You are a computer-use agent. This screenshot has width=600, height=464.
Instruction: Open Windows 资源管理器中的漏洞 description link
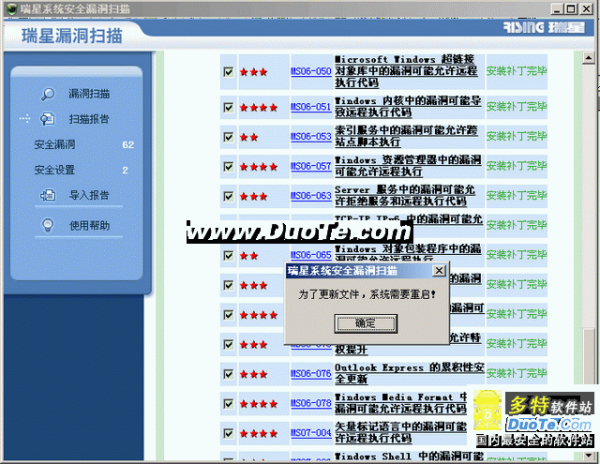click(408, 166)
